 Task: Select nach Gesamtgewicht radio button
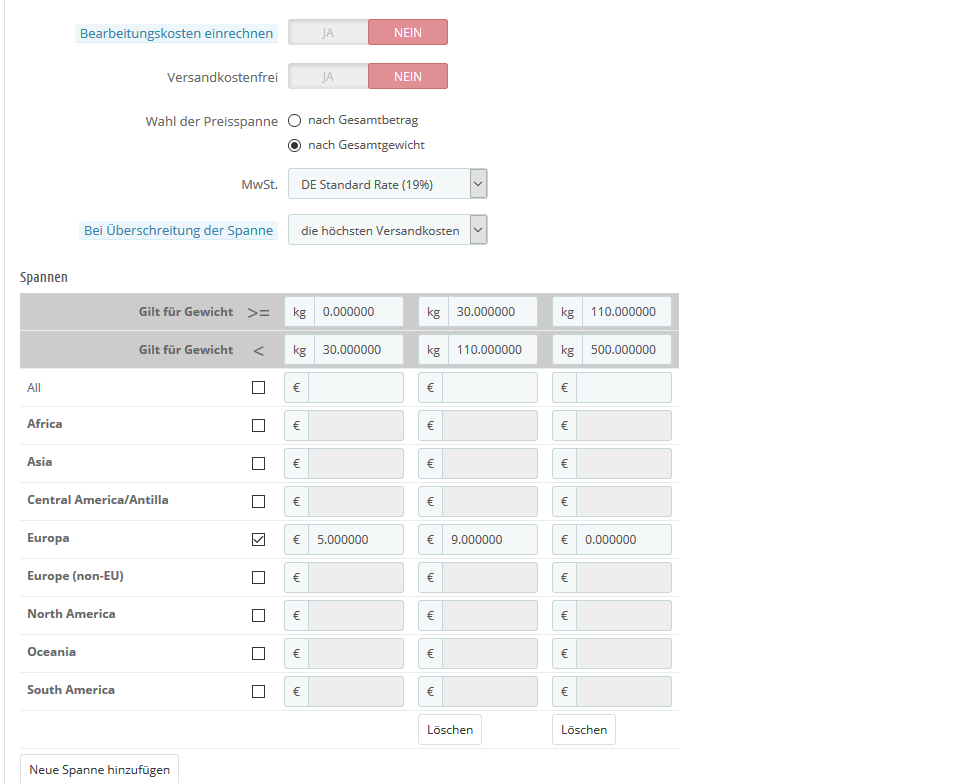294,146
